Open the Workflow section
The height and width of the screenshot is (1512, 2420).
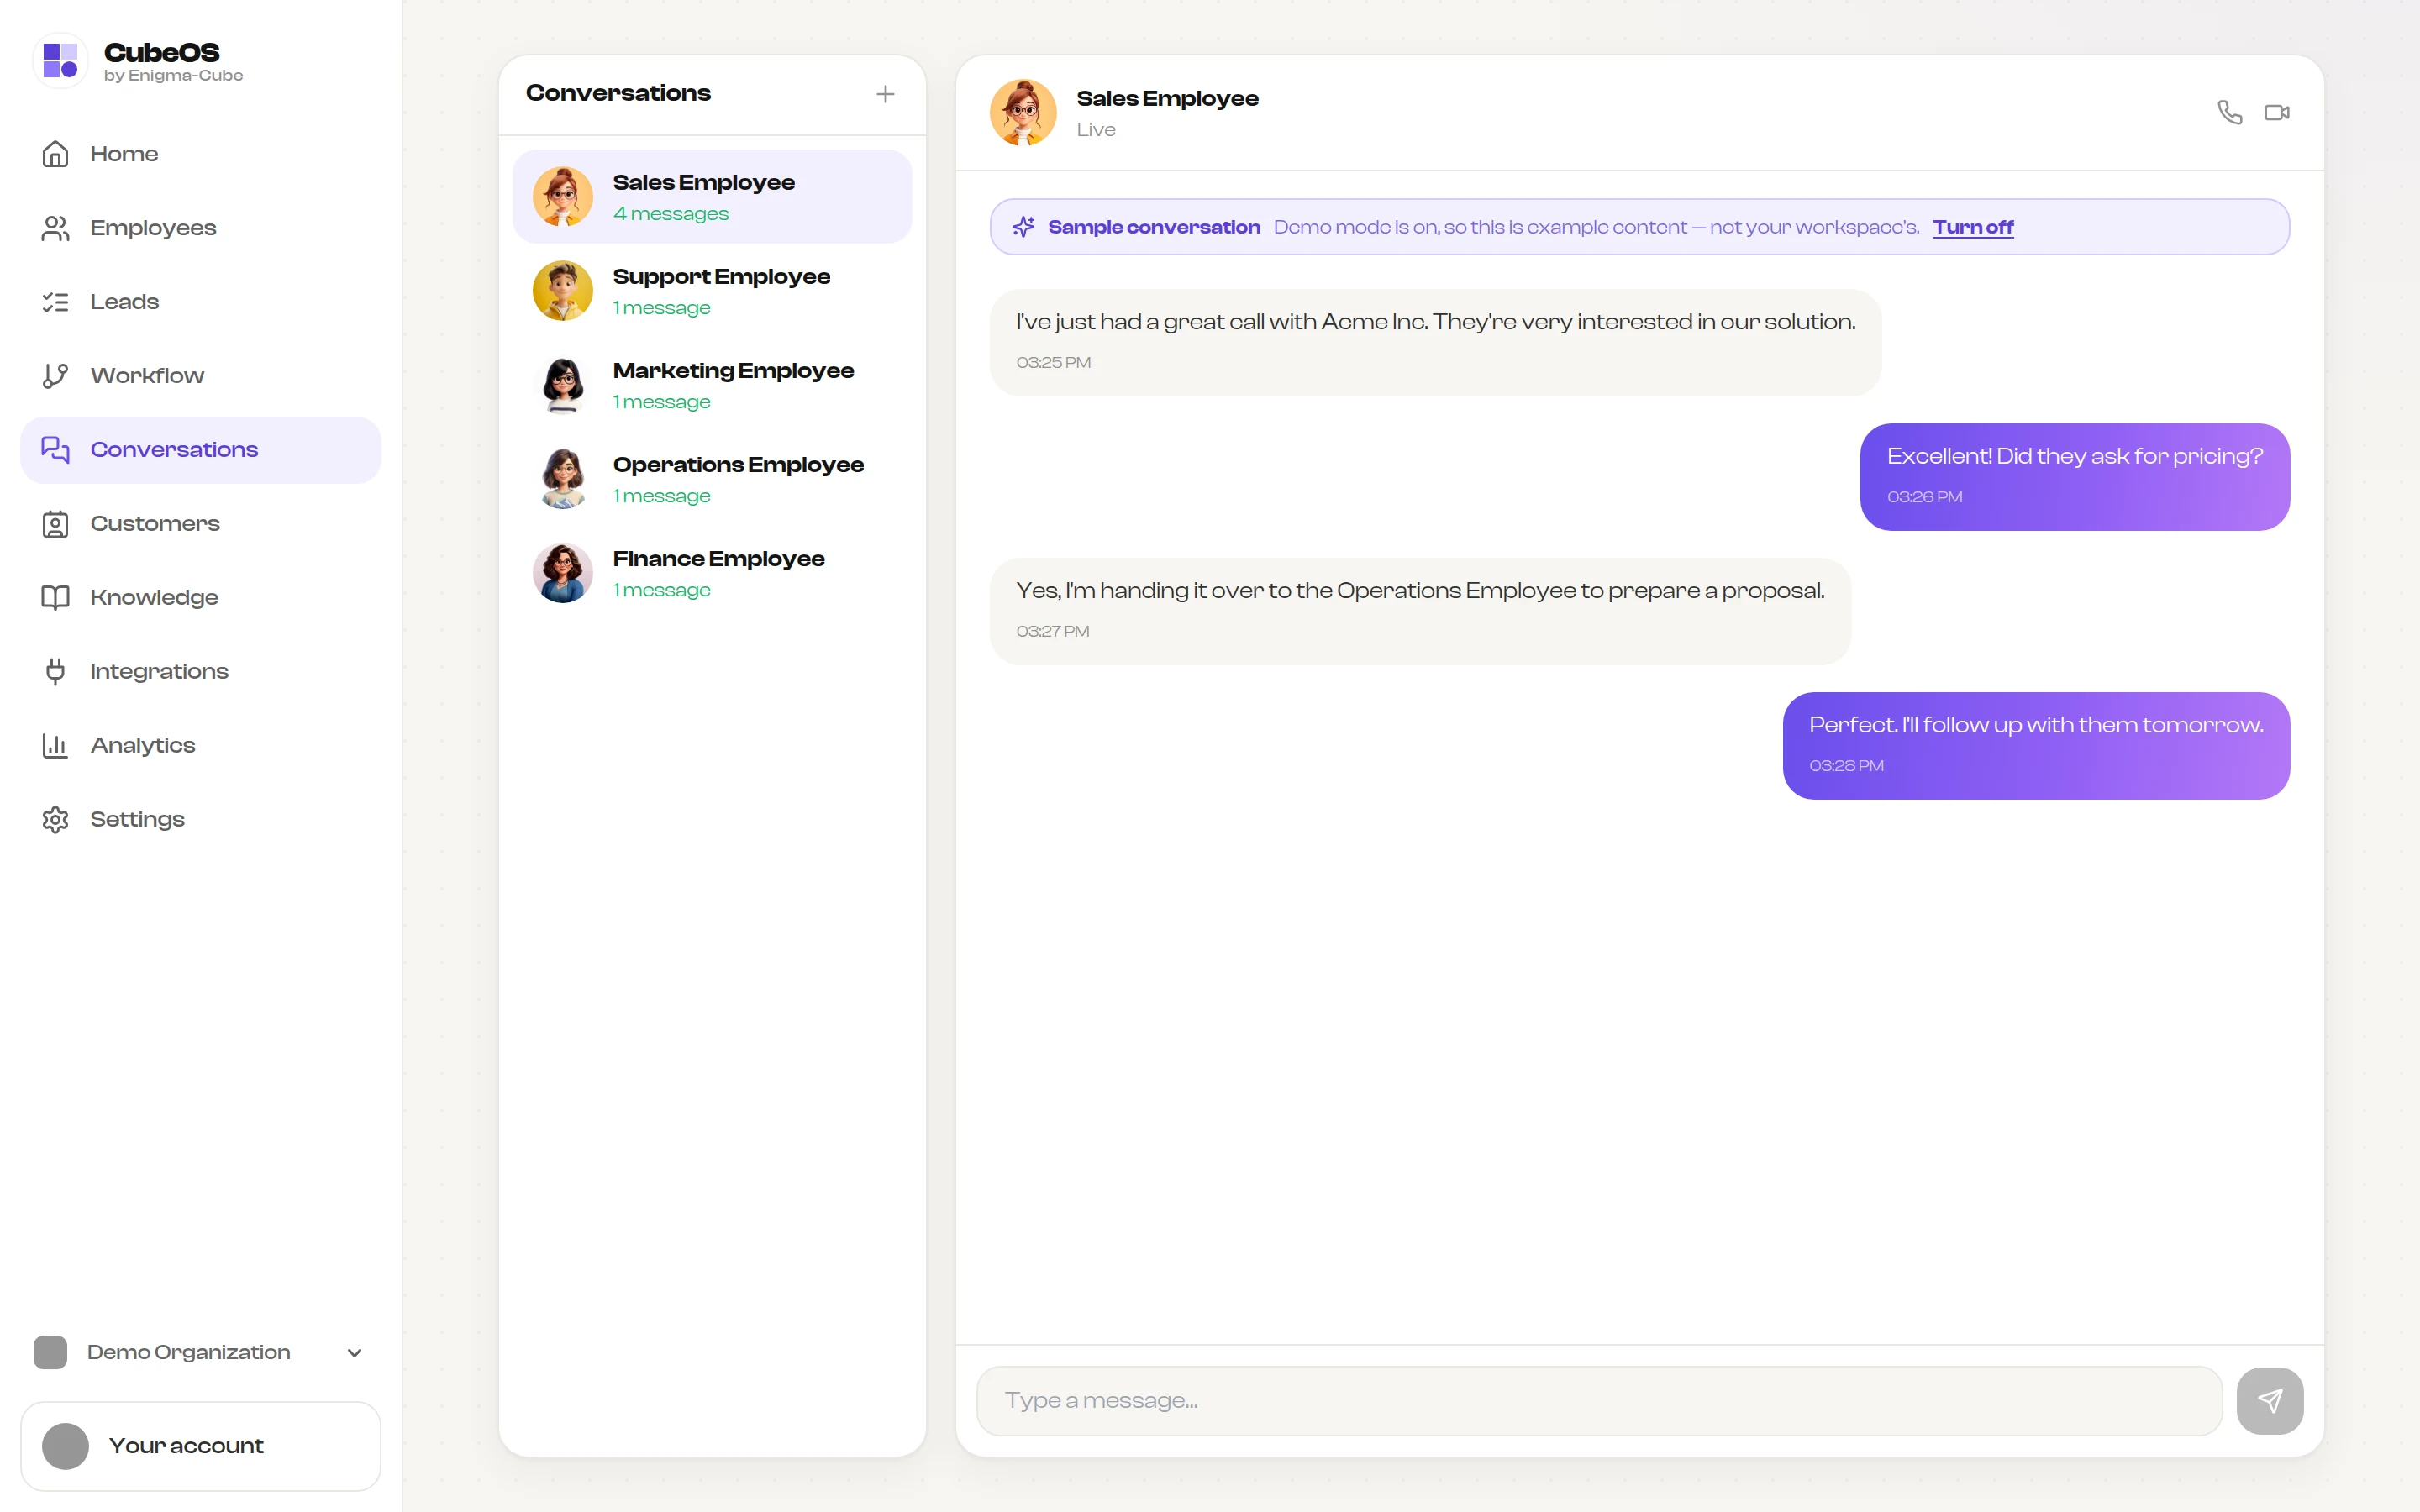[201, 376]
